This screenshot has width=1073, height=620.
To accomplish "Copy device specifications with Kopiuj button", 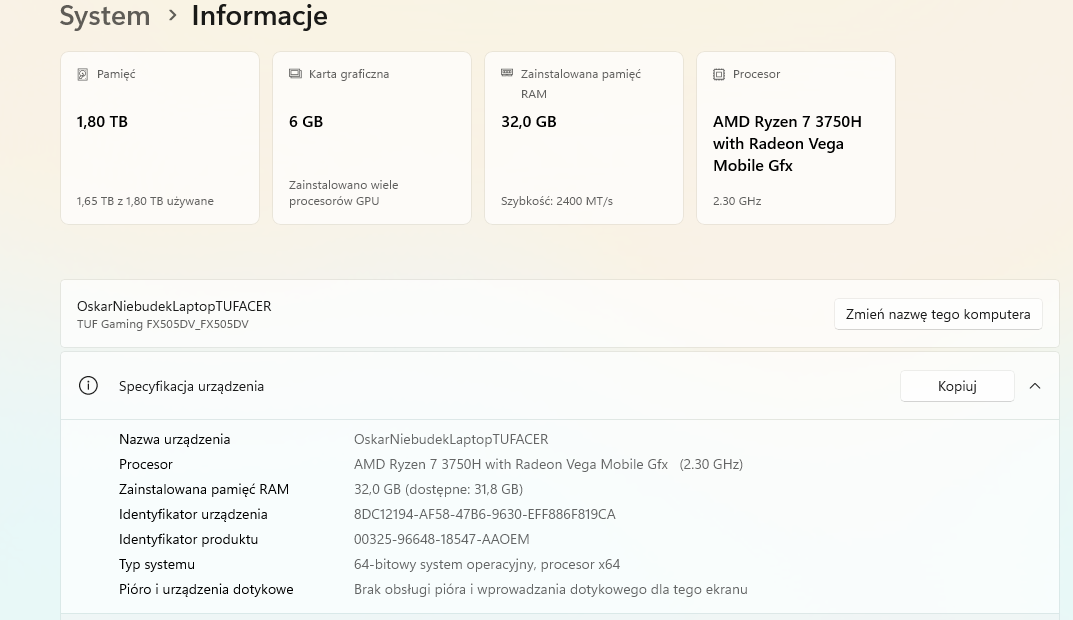I will point(957,386).
